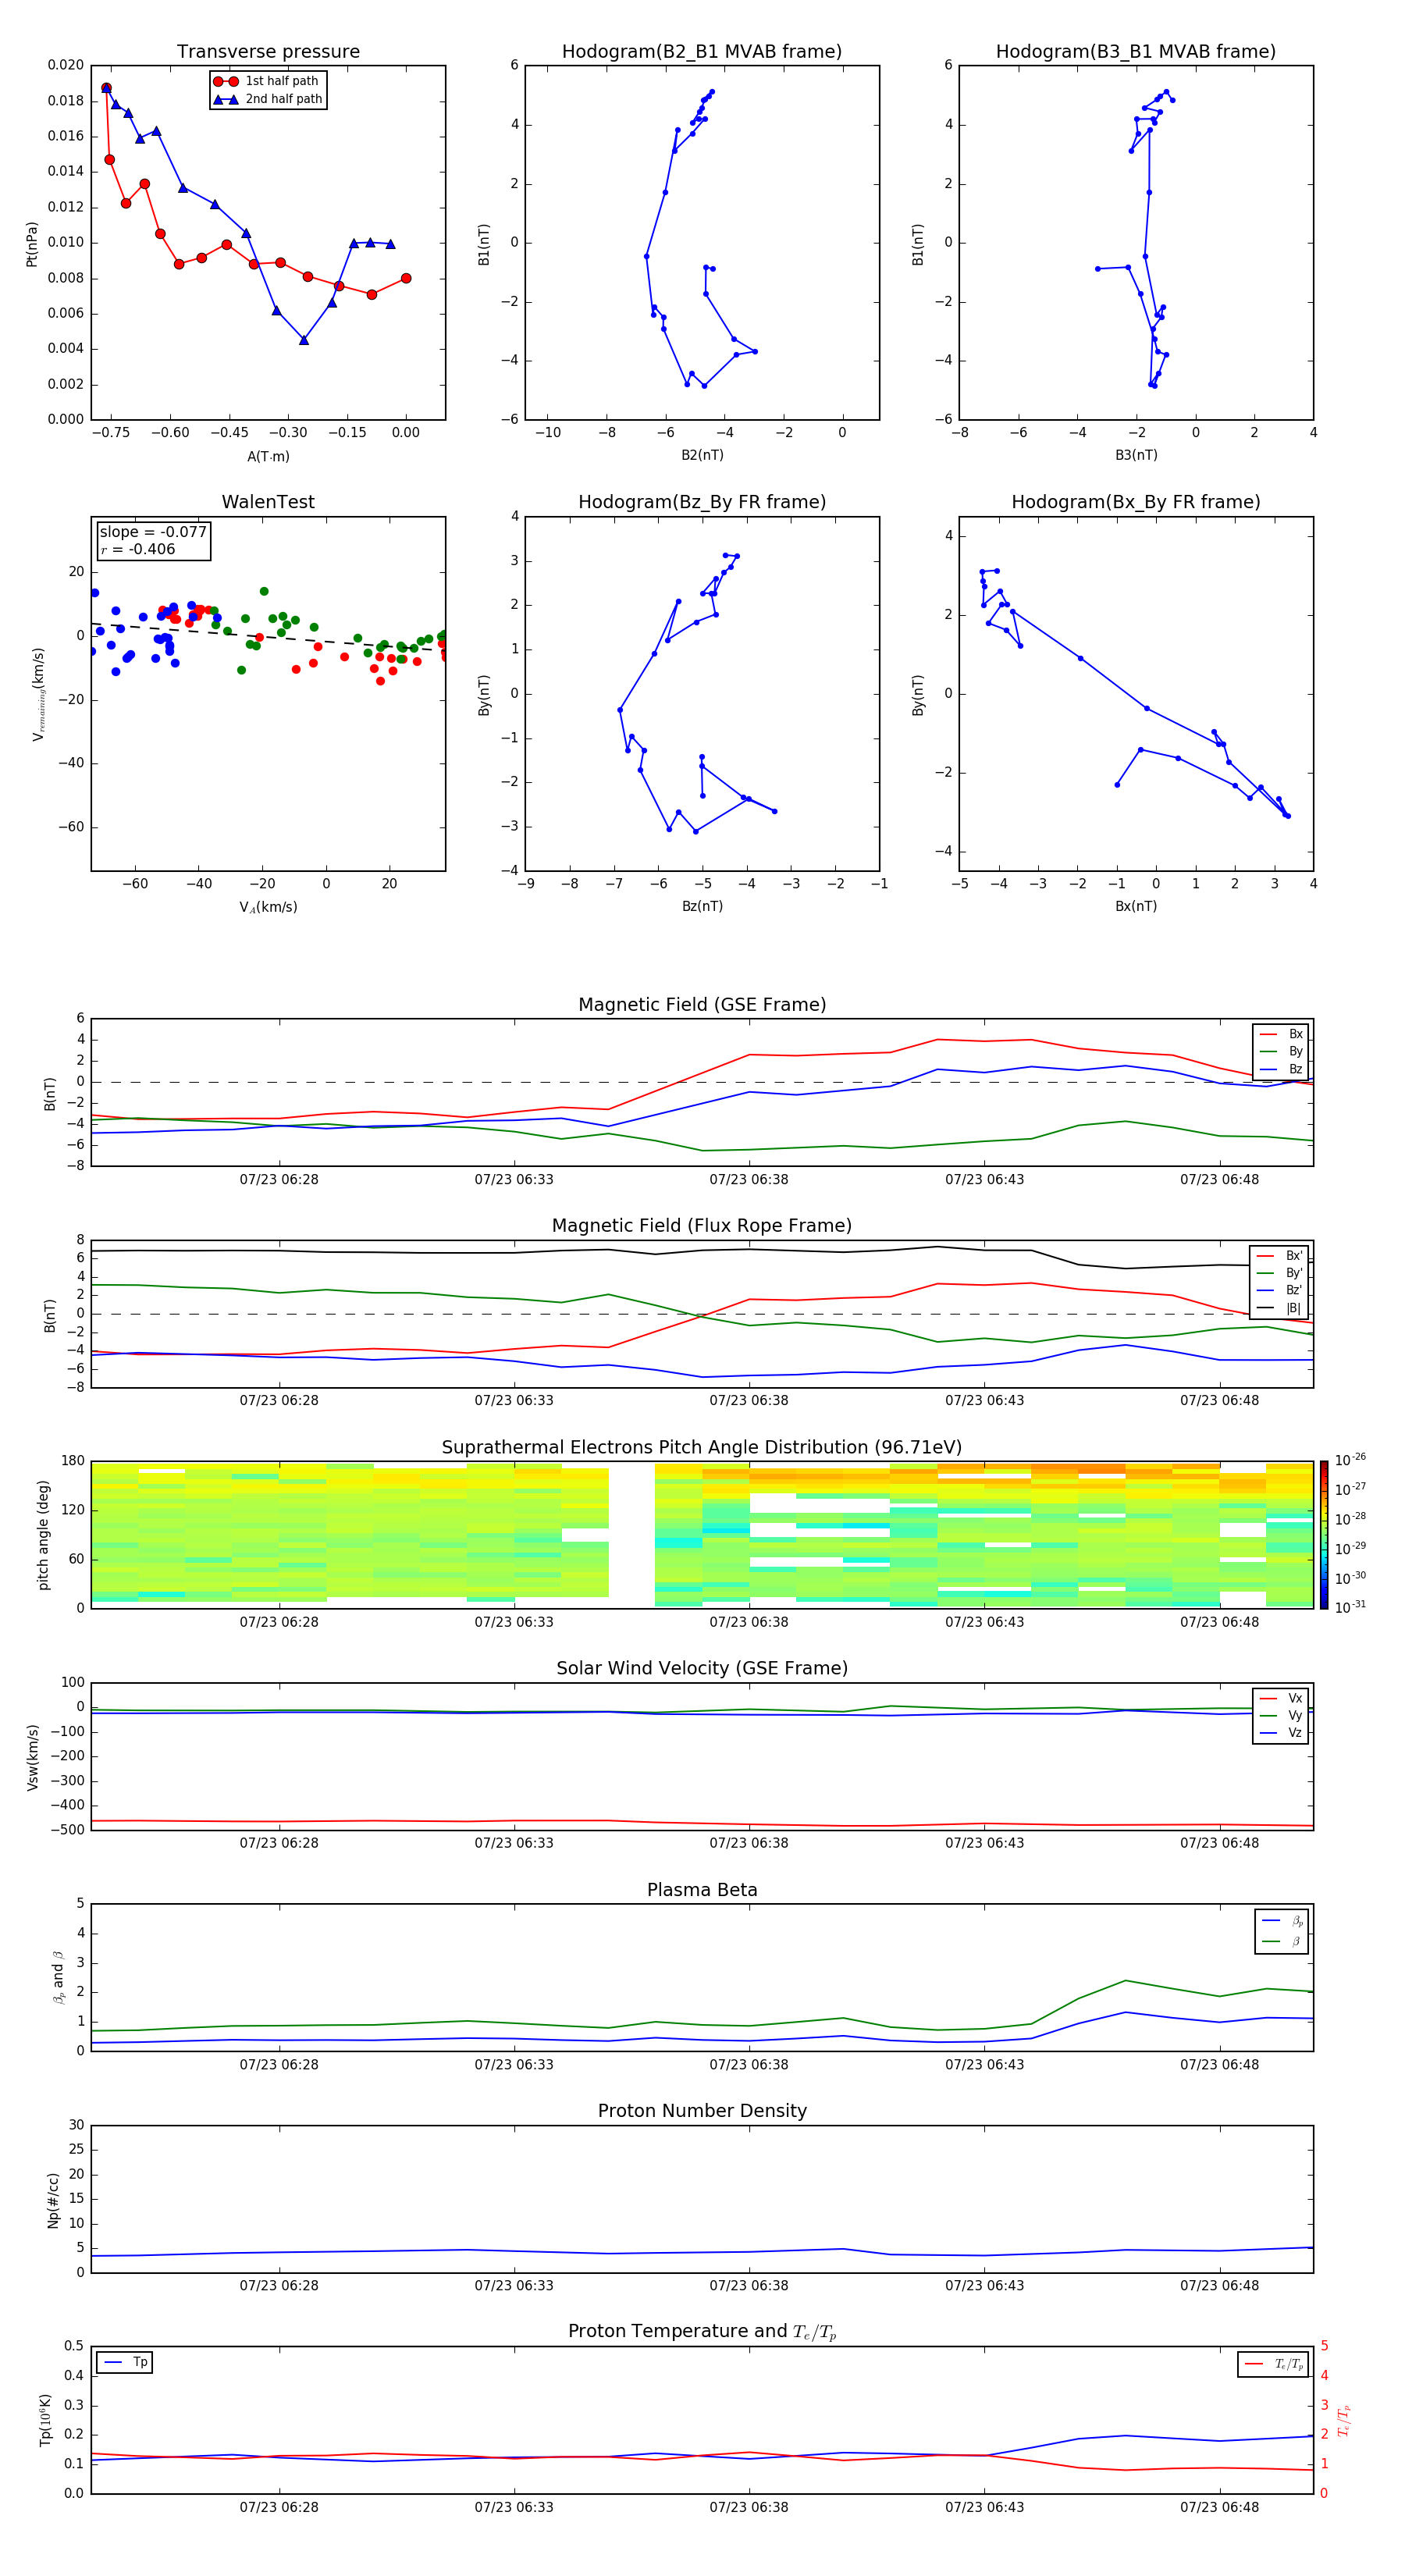The image size is (1405, 2576).
Task: Click the 'Tp' legend entry
Action: pyautogui.click(x=125, y=2362)
